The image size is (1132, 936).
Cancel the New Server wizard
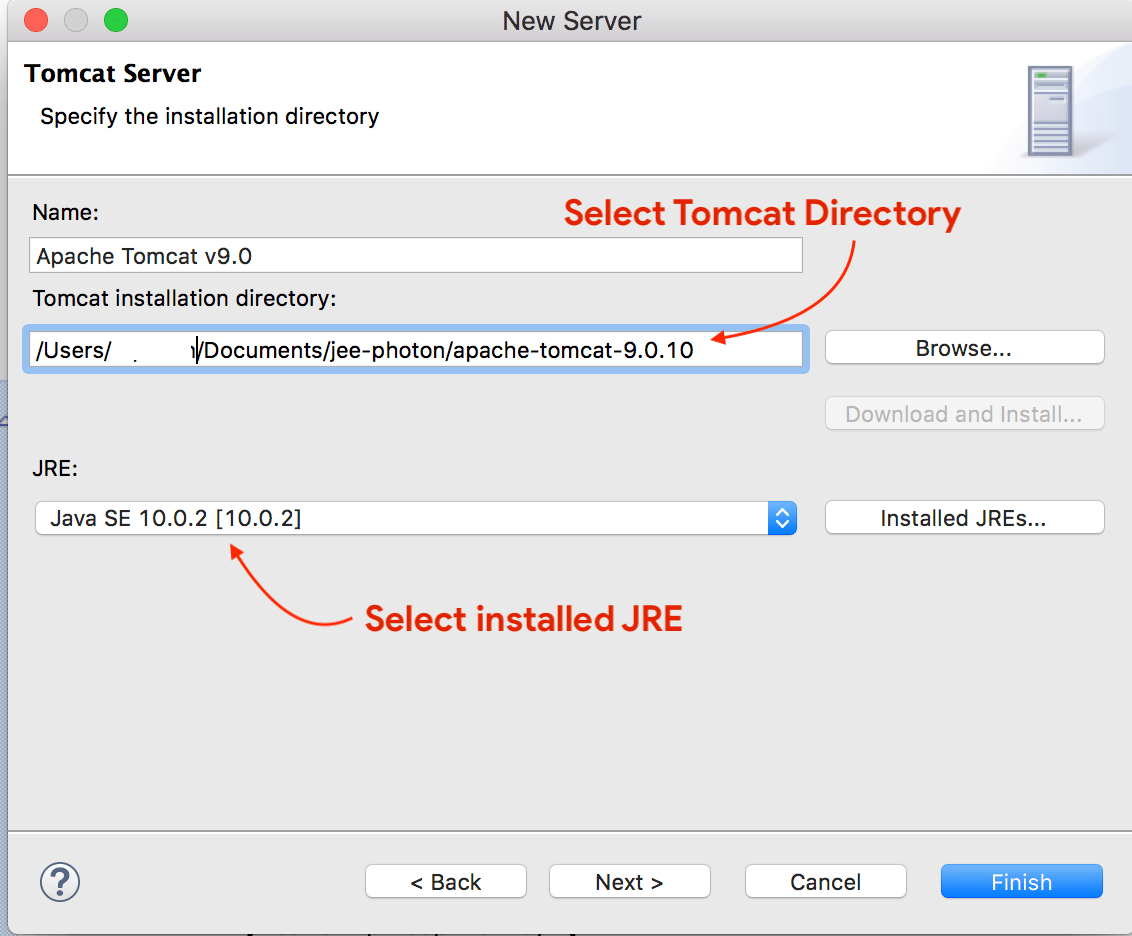click(x=825, y=881)
